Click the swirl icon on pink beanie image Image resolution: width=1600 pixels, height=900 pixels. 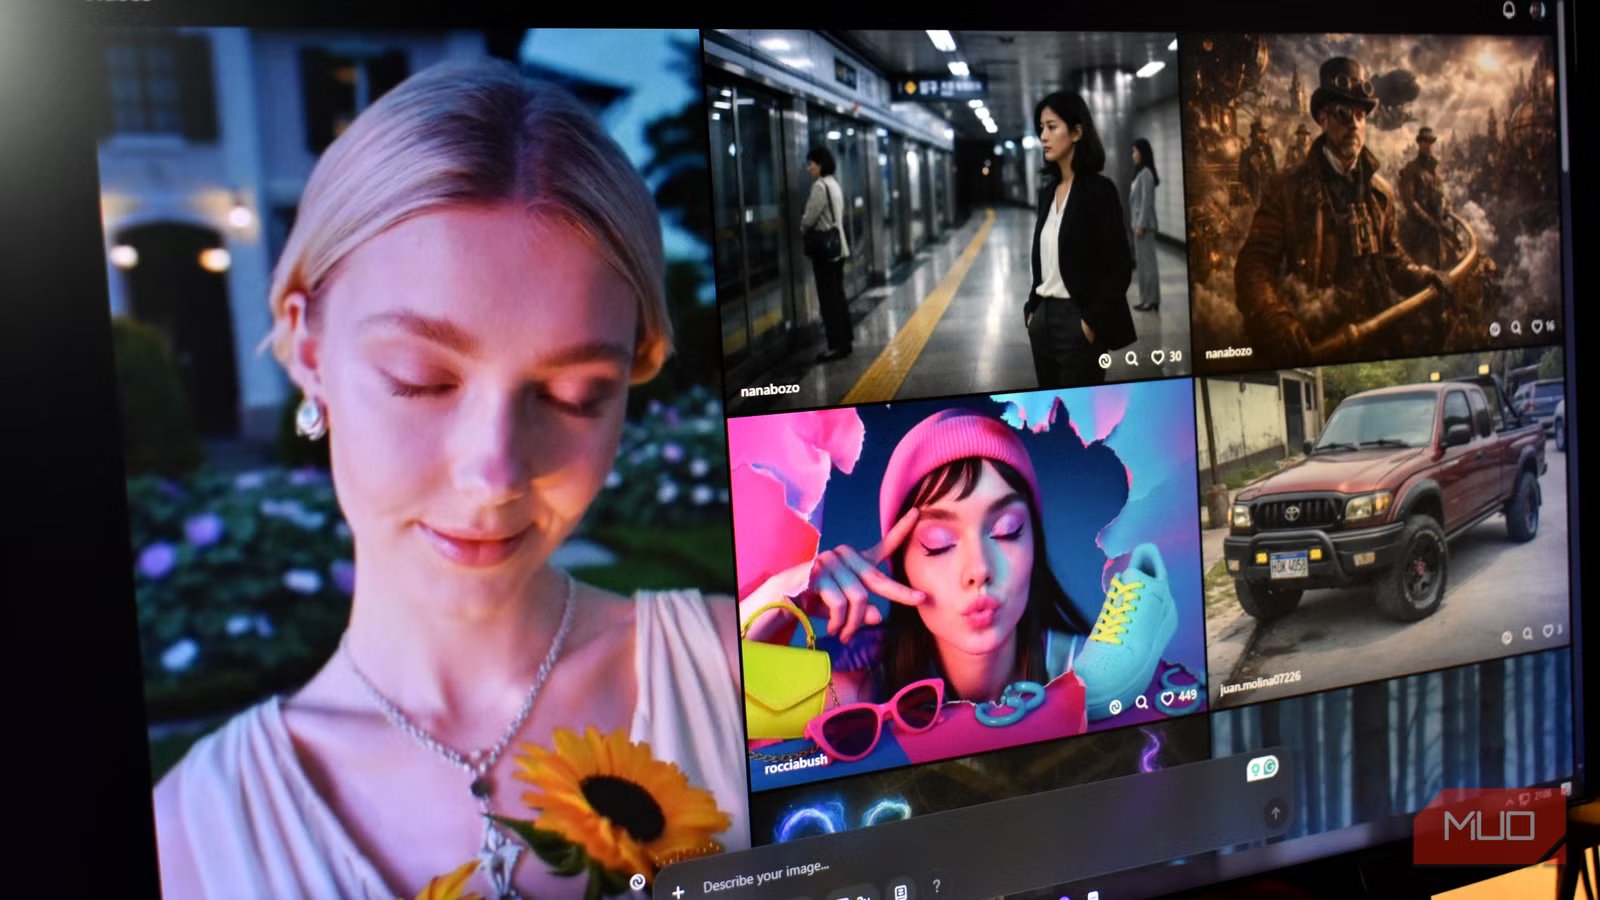1115,707
